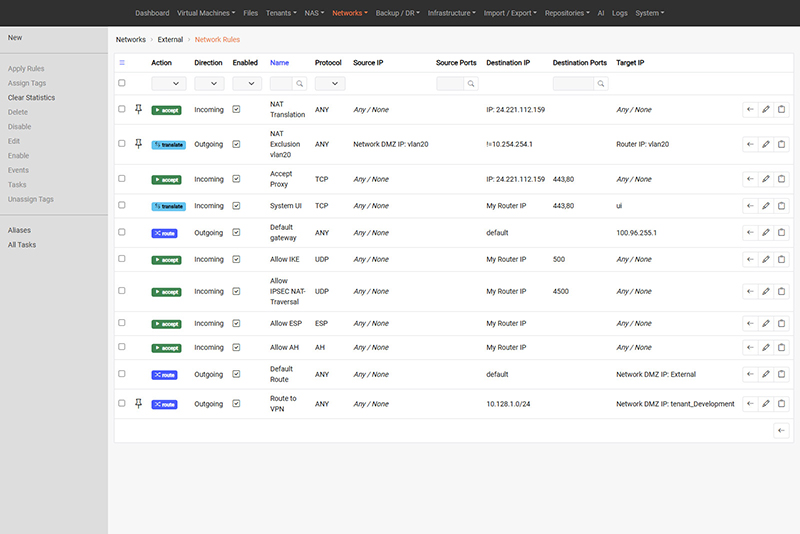This screenshot has width=800, height=534.
Task: Click the search icon in Source Ports filter
Action: point(471,84)
